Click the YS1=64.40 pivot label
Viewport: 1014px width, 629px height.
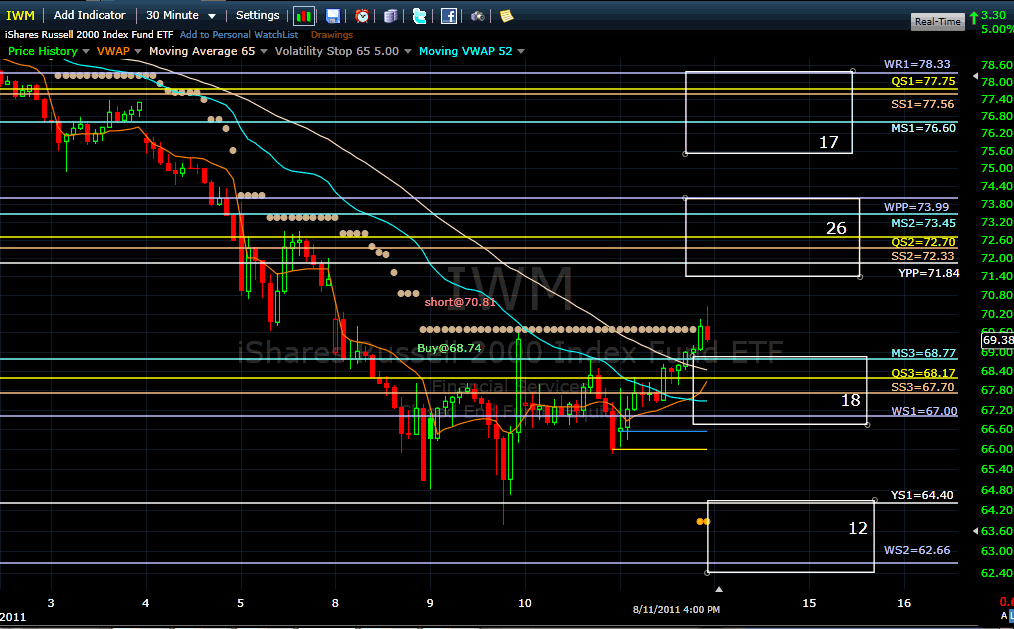[922, 495]
